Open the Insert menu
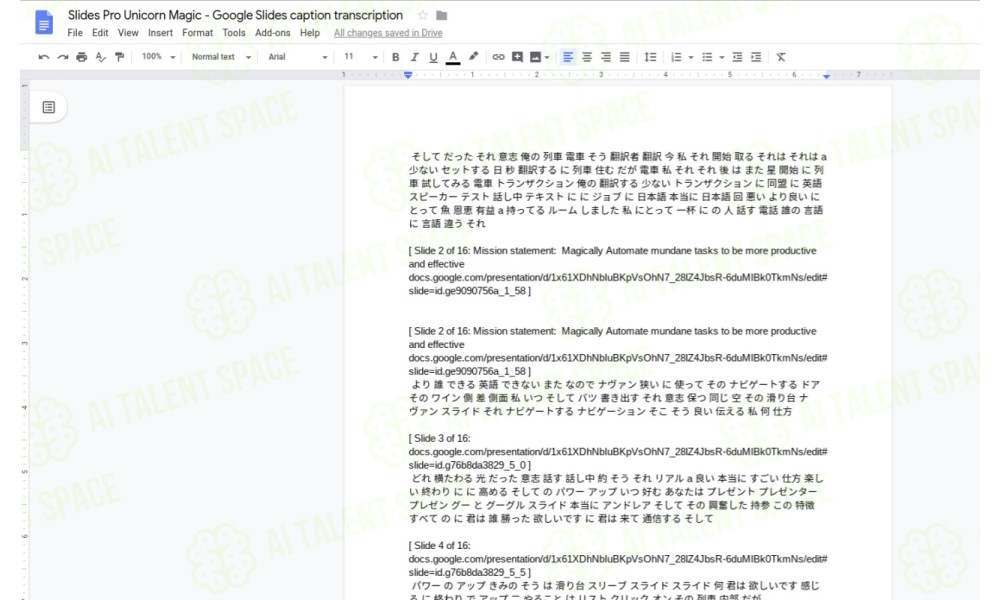Screen dimensions: 1000x600 click(160, 33)
